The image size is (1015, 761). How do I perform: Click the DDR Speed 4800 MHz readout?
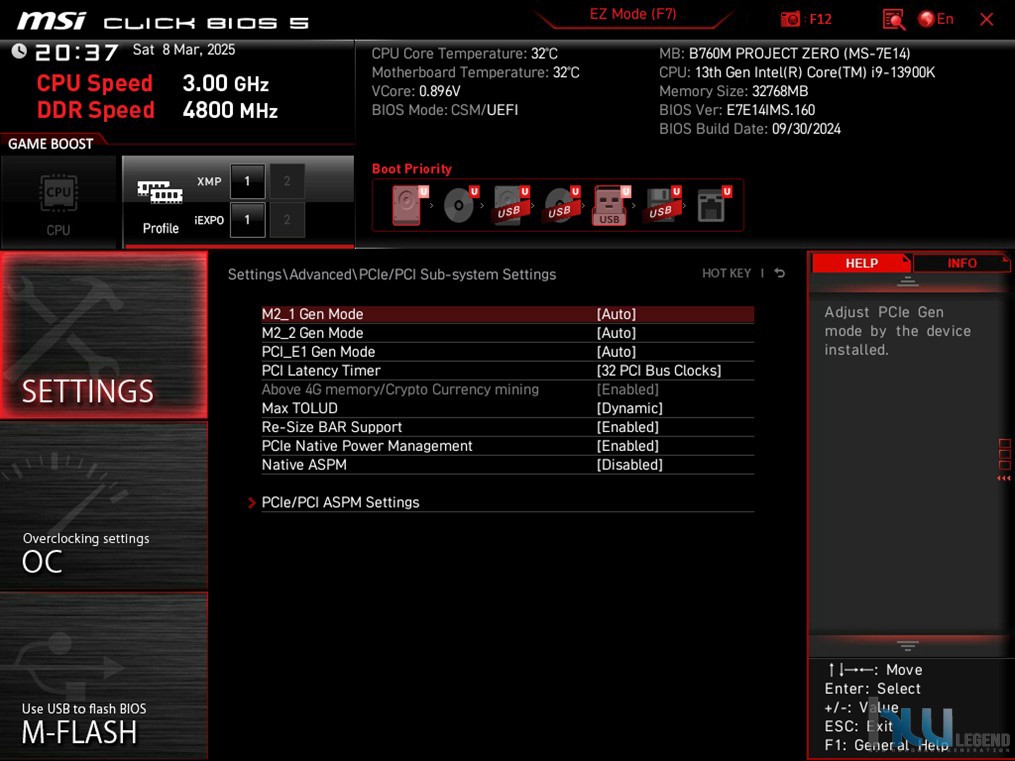pos(157,110)
